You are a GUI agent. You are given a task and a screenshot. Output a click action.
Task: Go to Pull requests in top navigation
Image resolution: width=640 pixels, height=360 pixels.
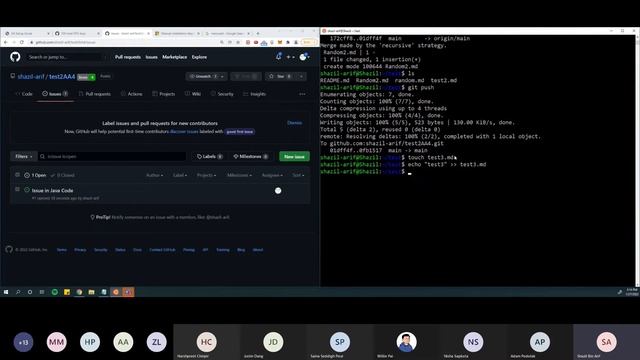click(128, 57)
